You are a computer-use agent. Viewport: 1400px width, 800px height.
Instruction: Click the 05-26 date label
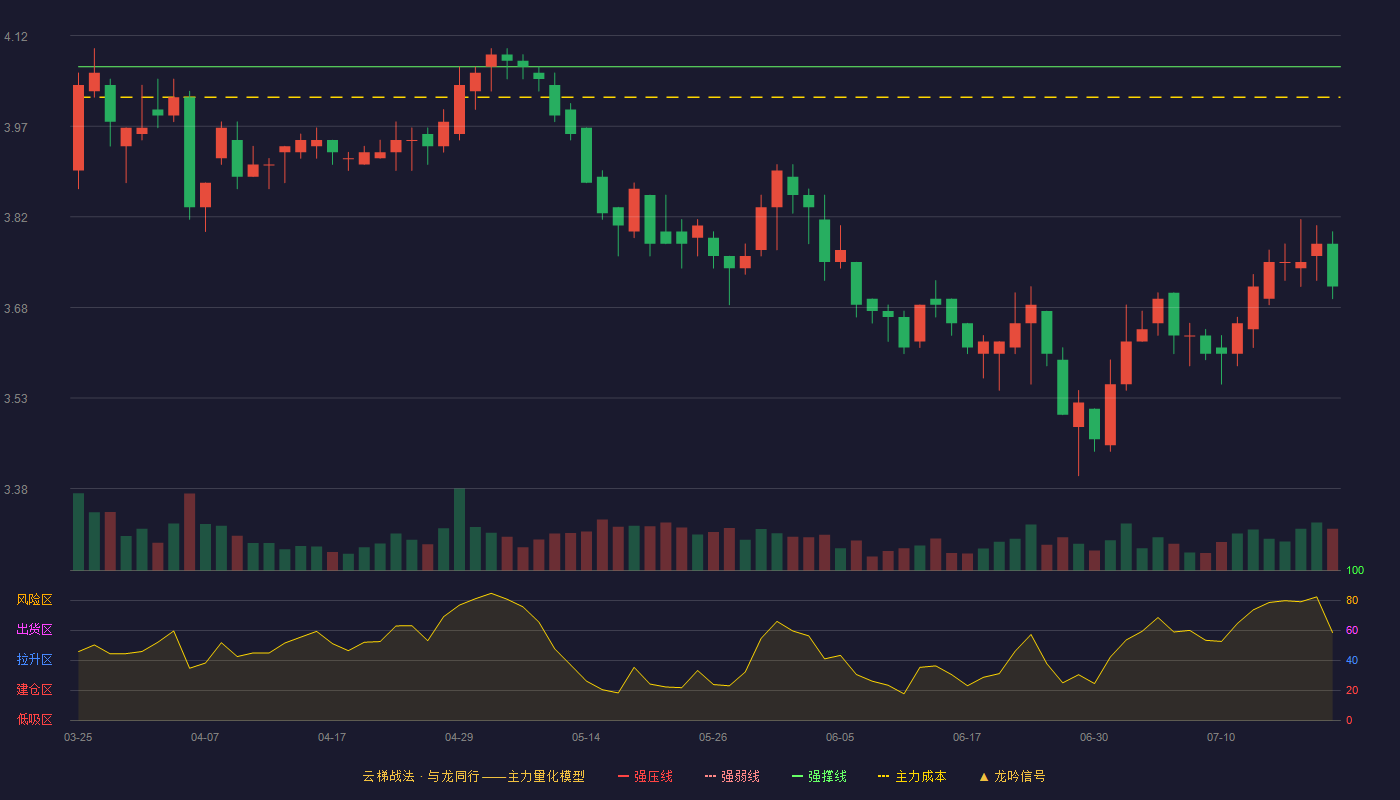click(713, 737)
